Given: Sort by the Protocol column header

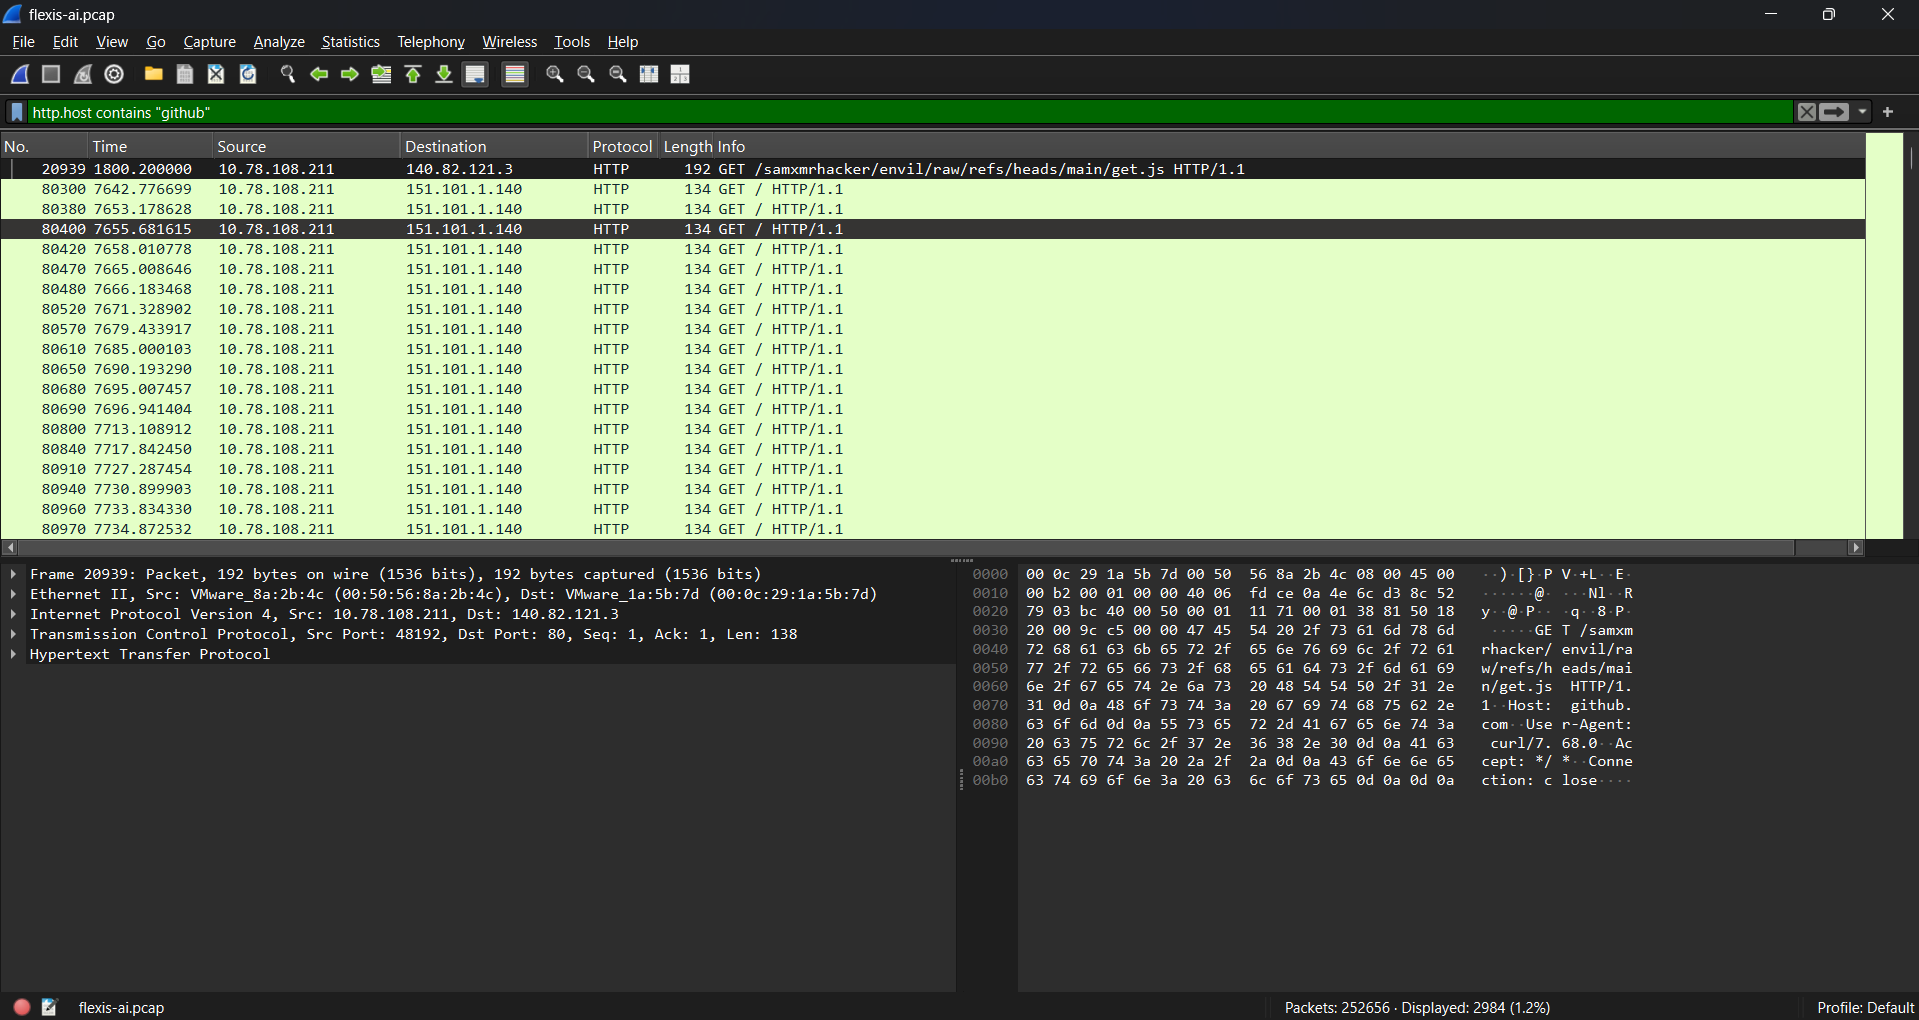Looking at the screenshot, I should click(x=622, y=146).
